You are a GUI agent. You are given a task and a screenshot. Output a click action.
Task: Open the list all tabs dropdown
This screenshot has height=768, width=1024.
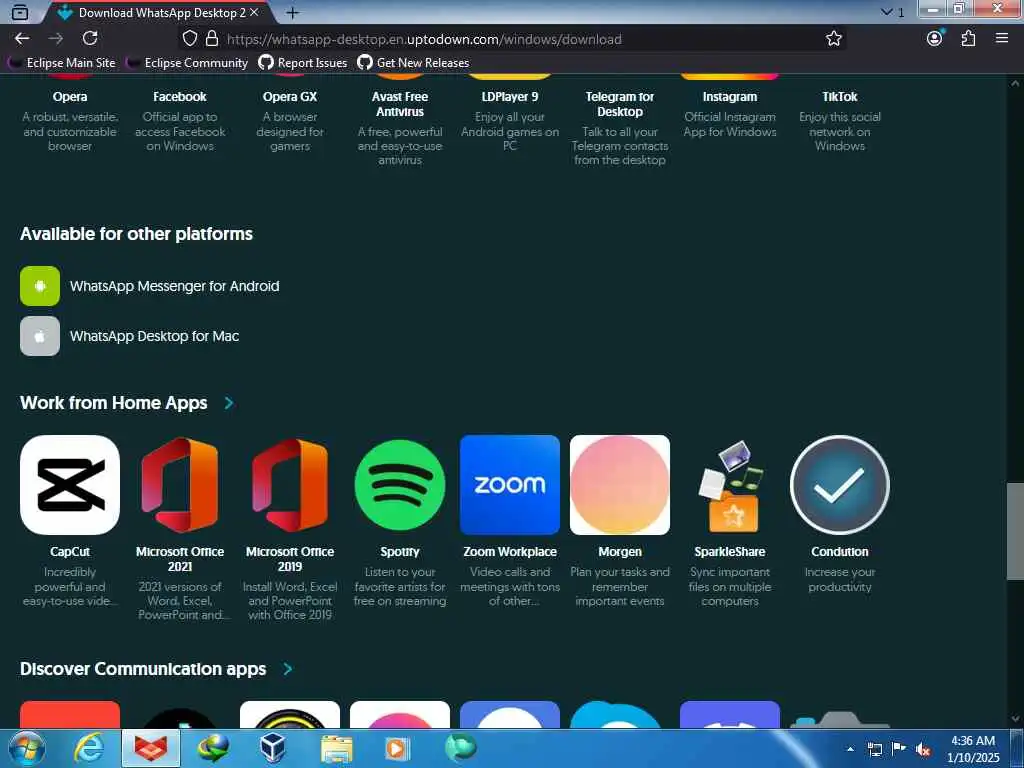886,12
